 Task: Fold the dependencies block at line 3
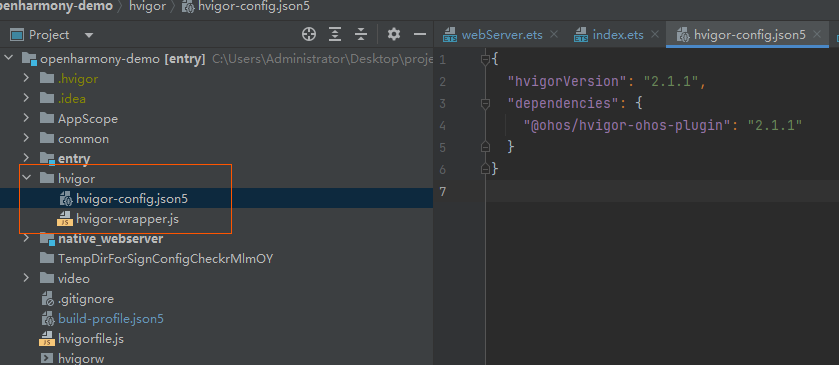(x=485, y=103)
